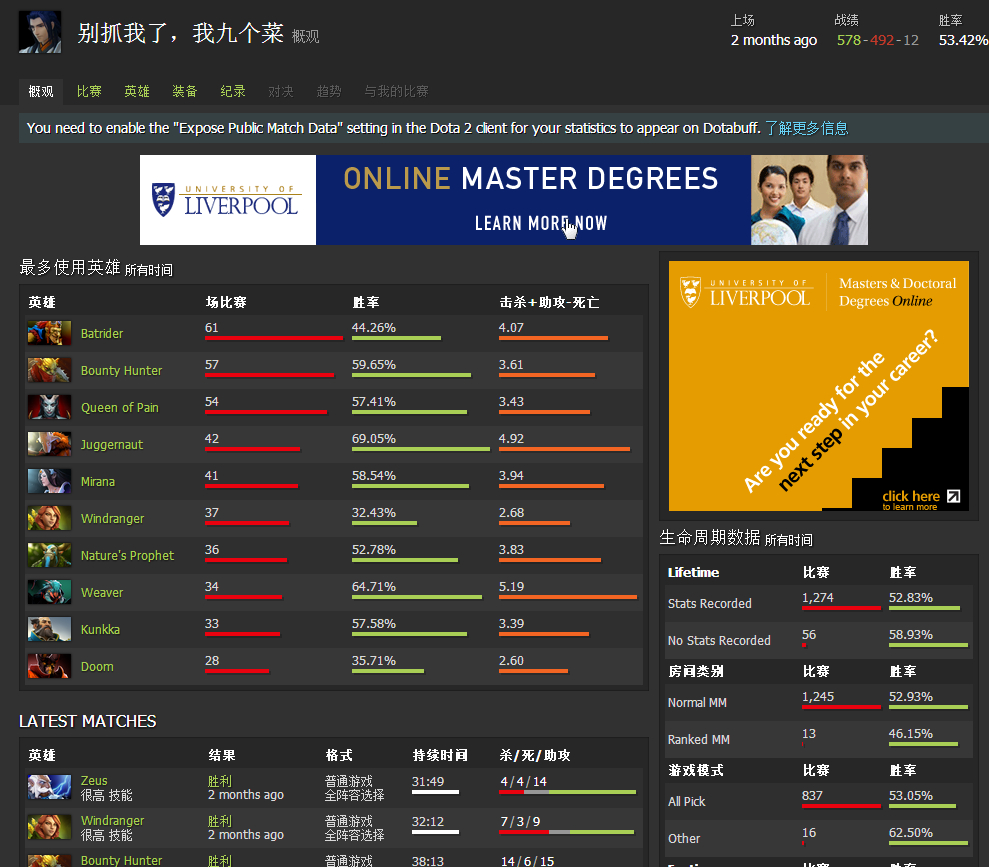Select the 趋势 trends tab
This screenshot has width=989, height=867.
pyautogui.click(x=329, y=91)
